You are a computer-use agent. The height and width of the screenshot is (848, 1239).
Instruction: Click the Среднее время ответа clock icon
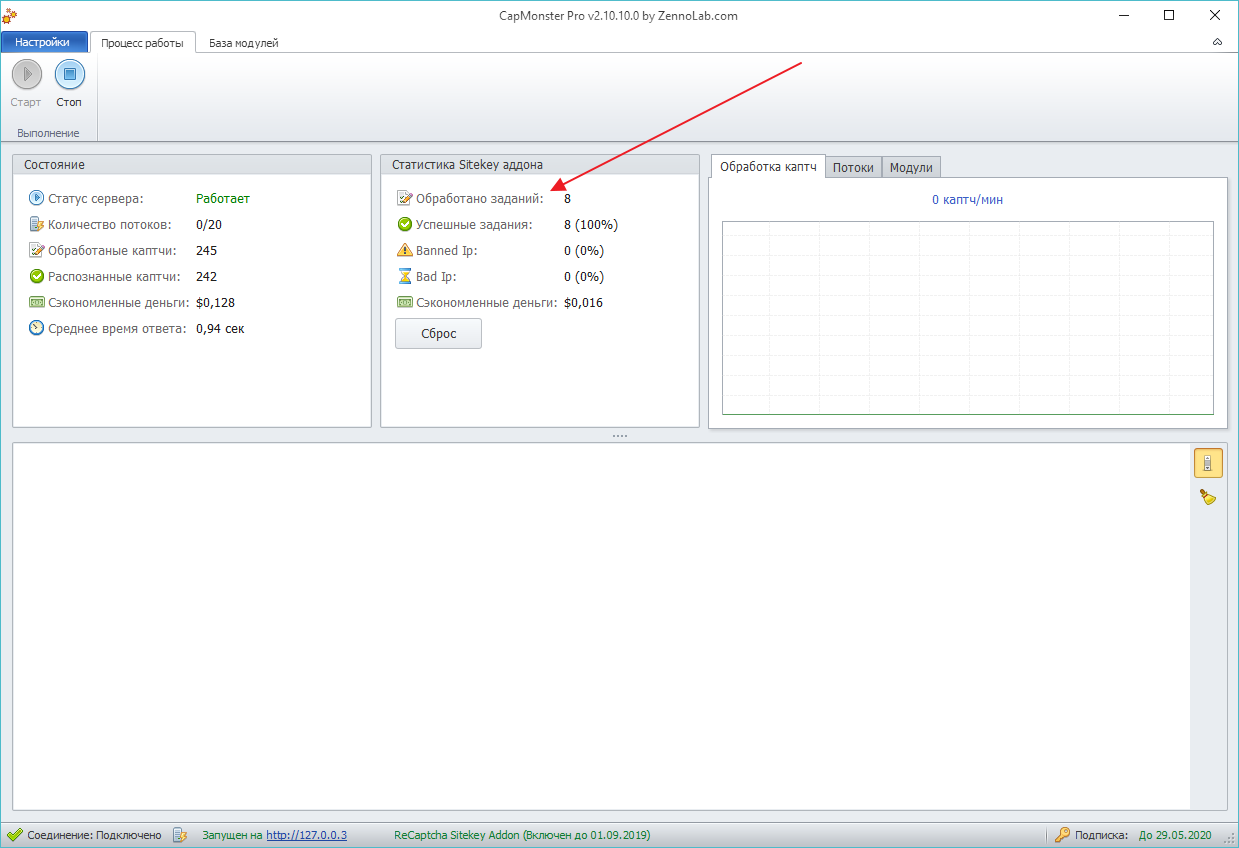37,328
